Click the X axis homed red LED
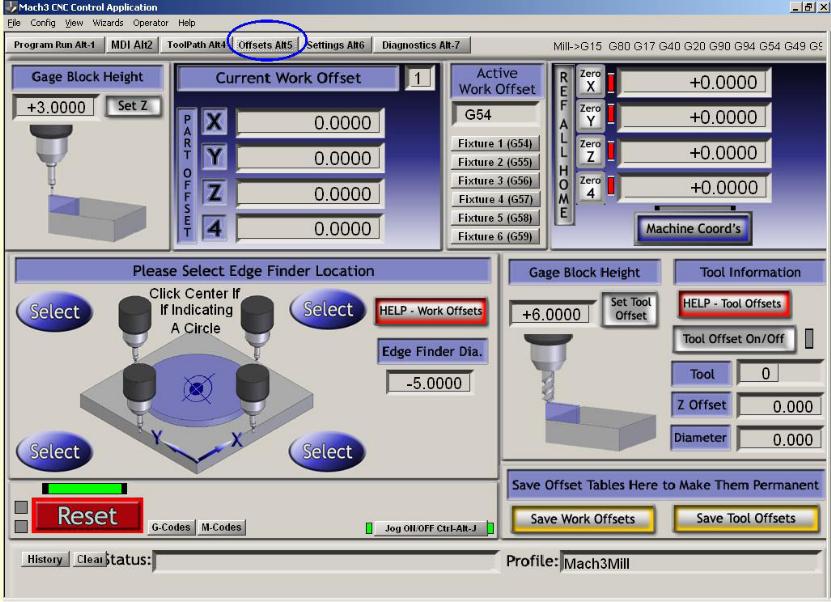This screenshot has height=602, width=831. pos(611,83)
